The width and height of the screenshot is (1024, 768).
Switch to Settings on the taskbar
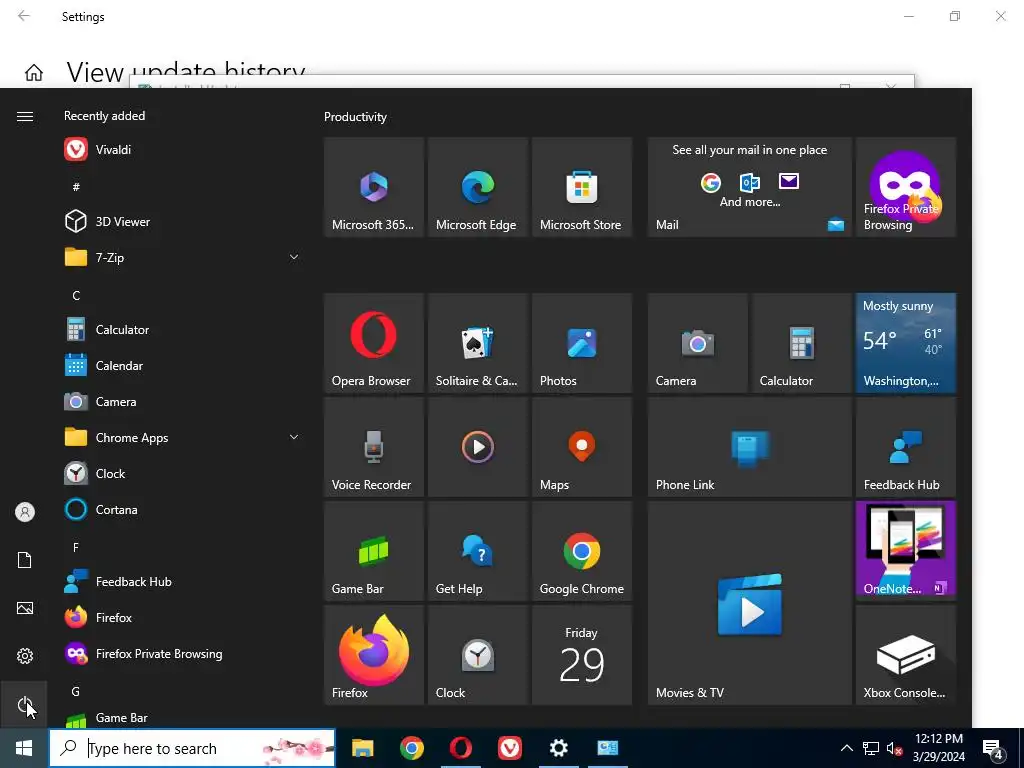[x=558, y=748]
